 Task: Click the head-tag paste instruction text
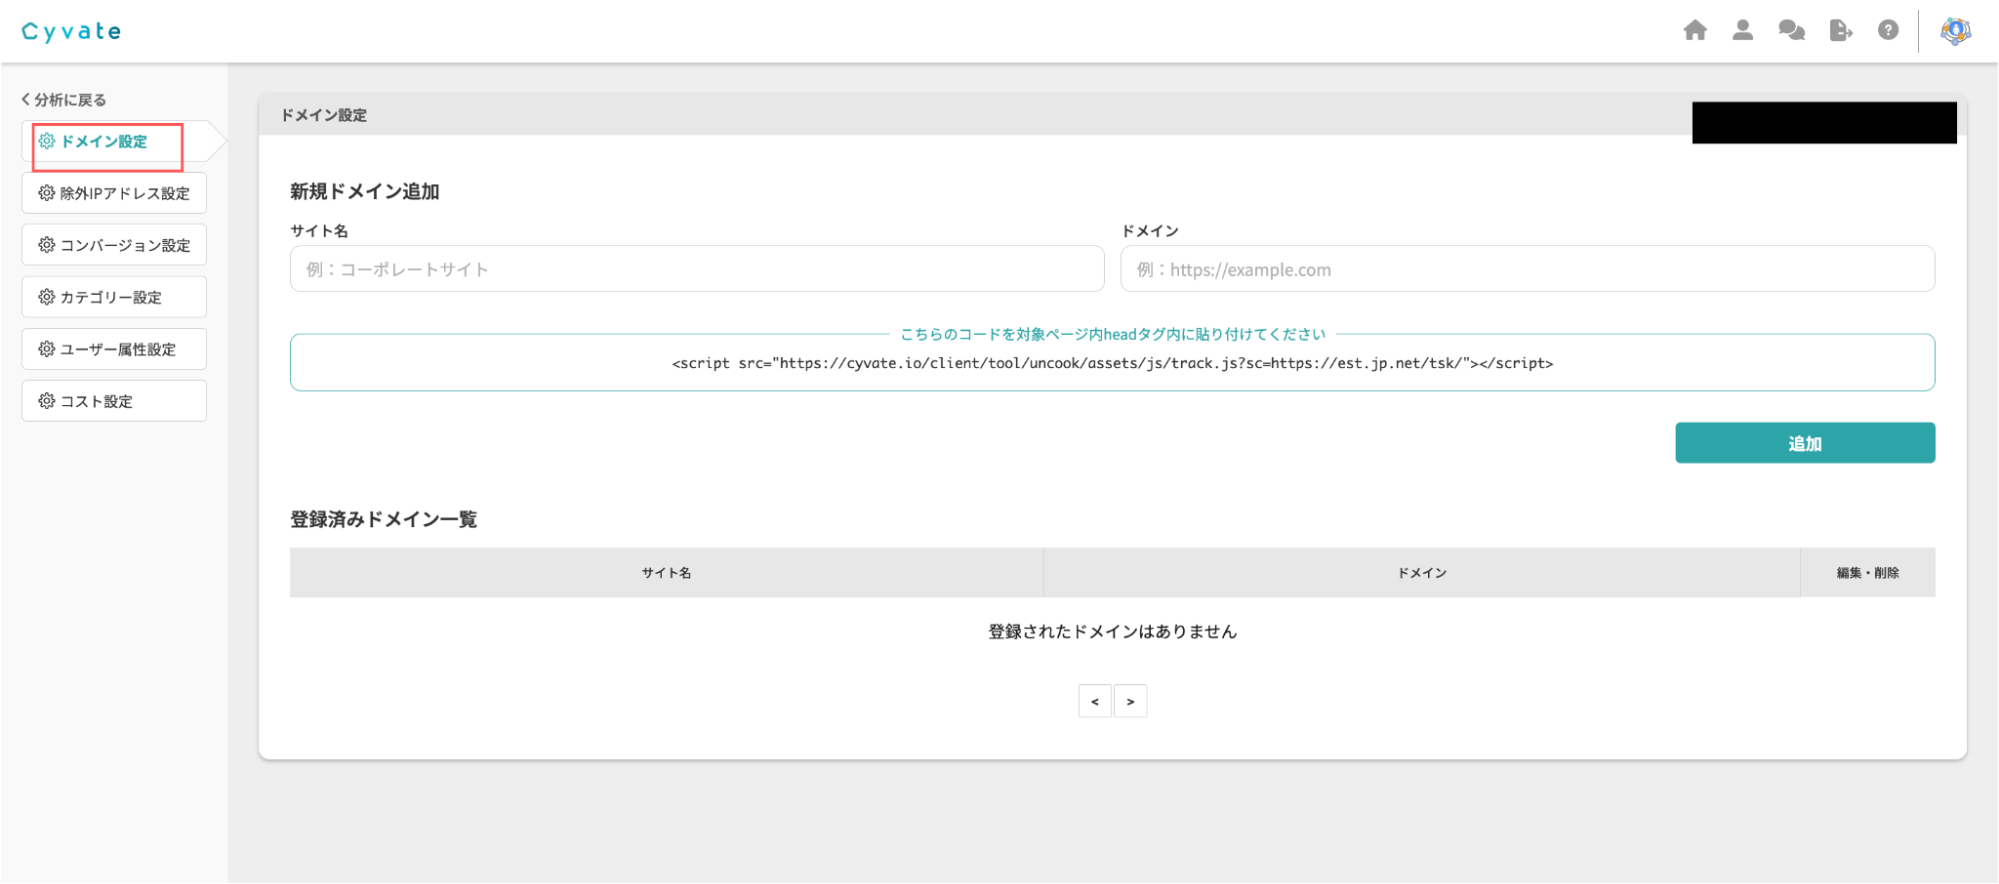1113,334
